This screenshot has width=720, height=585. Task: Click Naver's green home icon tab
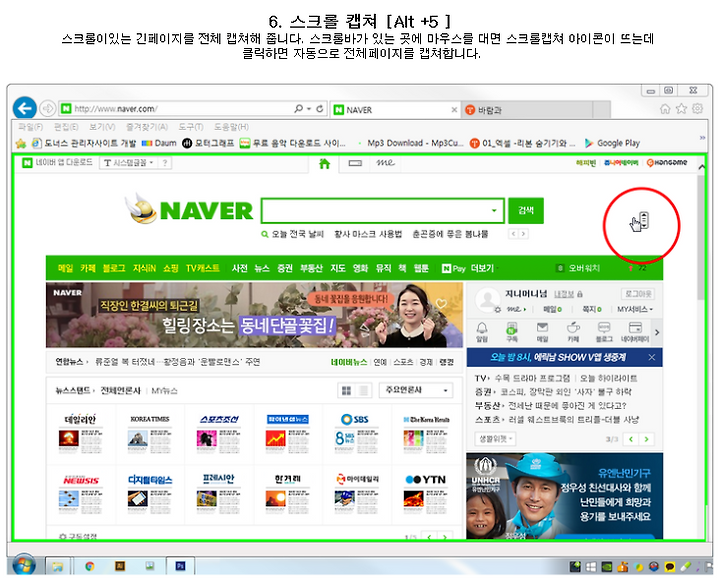(324, 163)
